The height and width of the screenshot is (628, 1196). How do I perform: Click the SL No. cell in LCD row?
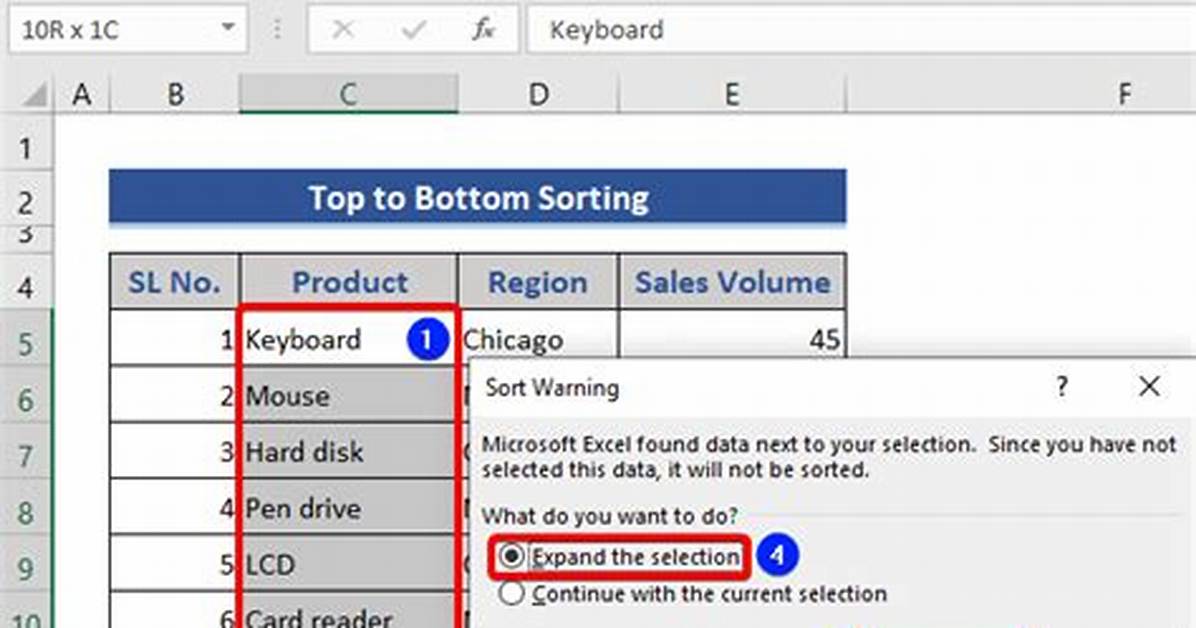175,565
